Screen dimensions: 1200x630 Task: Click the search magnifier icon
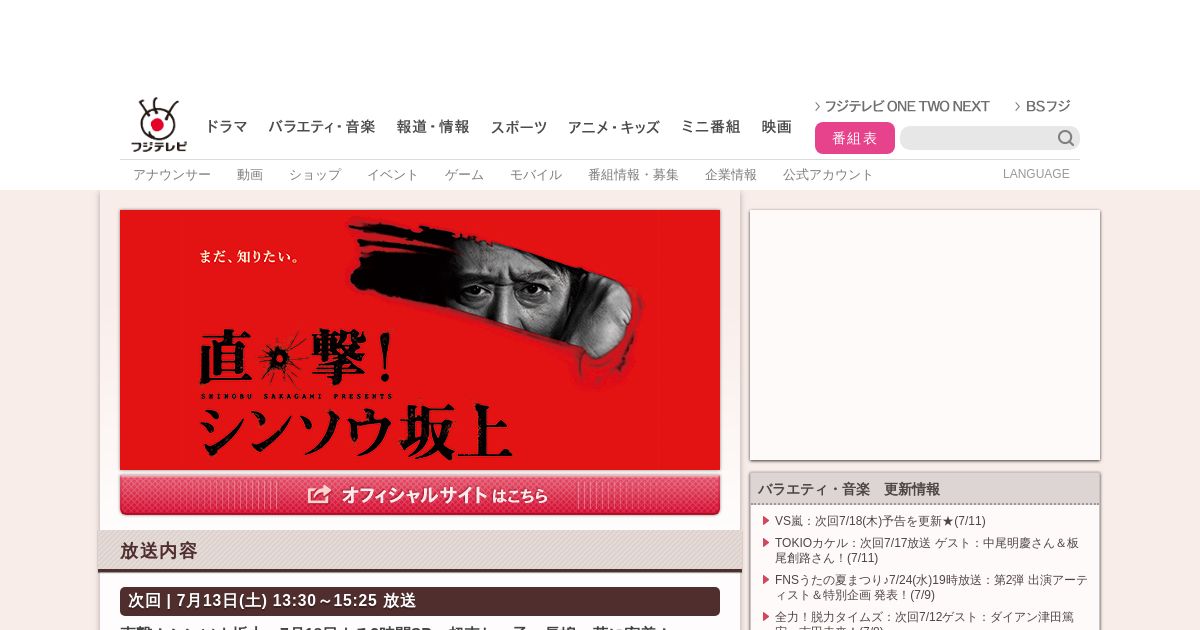1066,138
